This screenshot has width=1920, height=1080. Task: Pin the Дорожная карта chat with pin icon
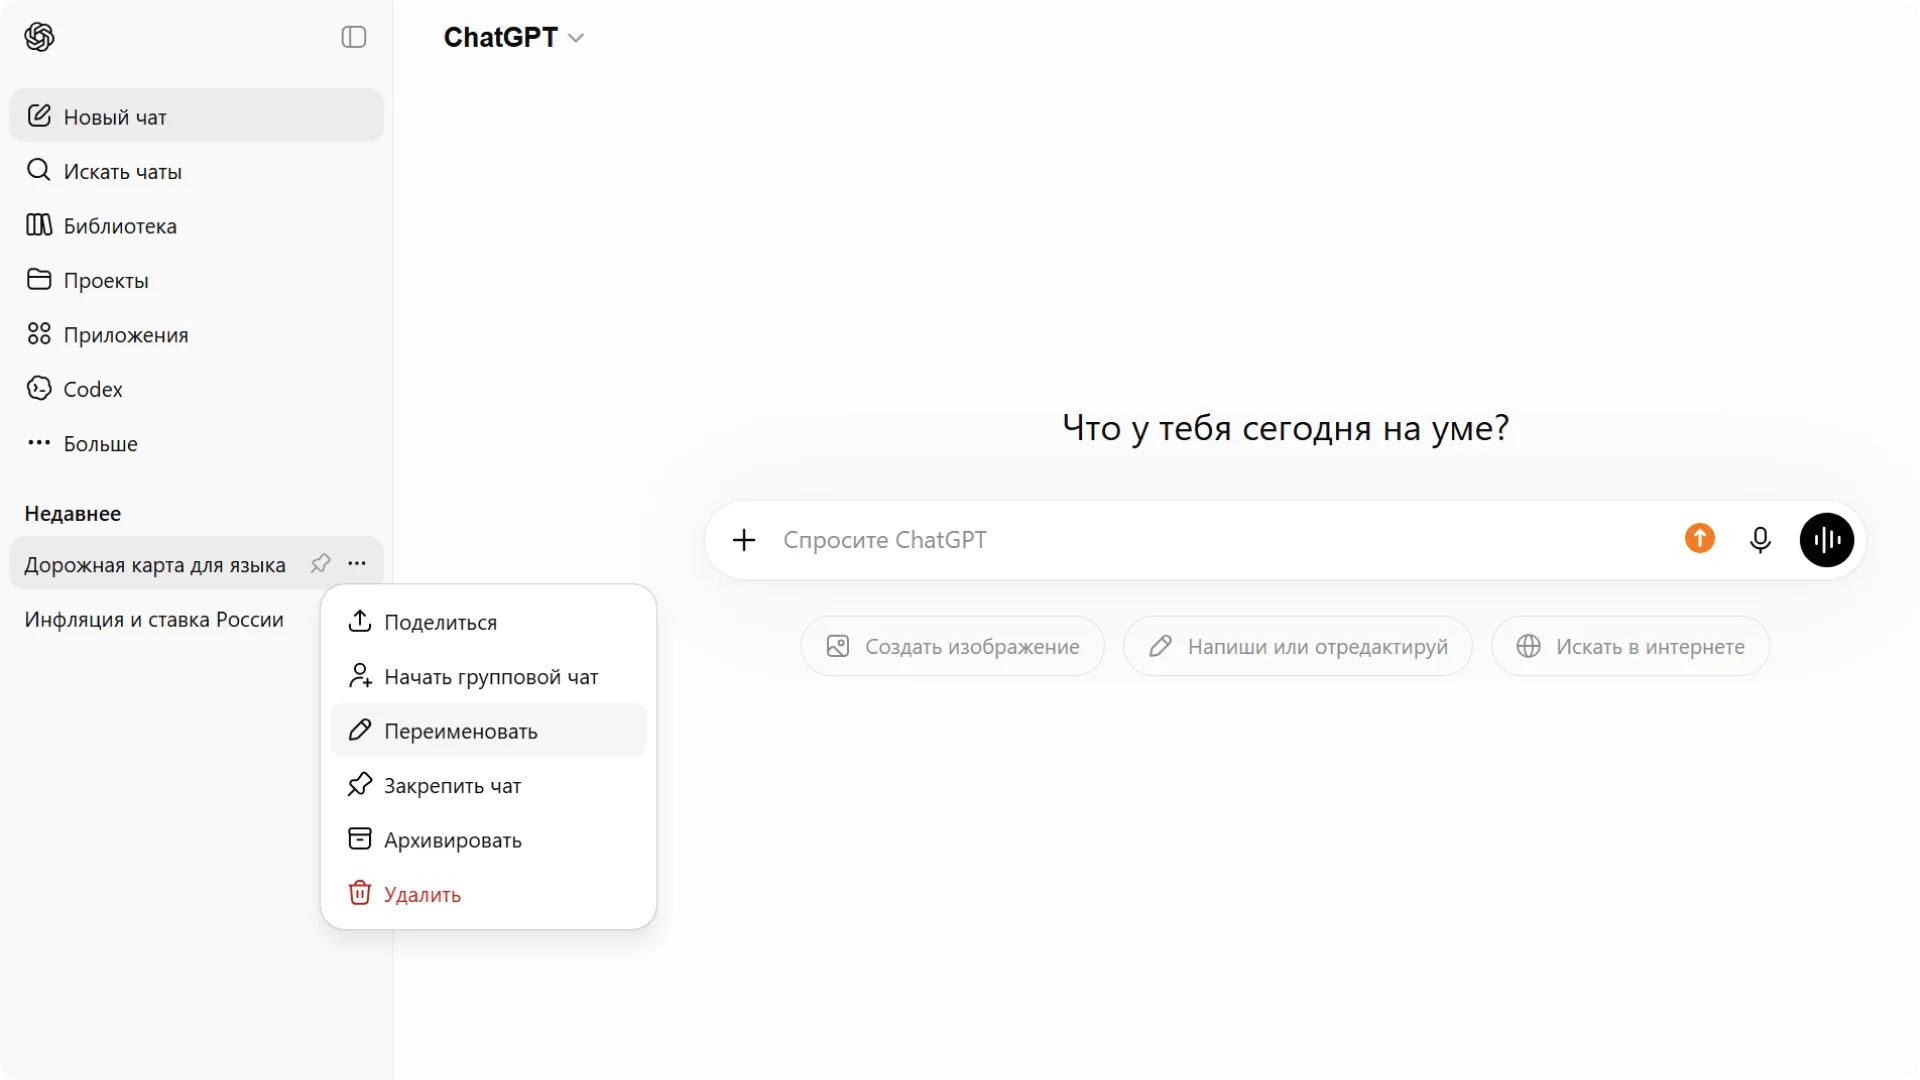click(320, 564)
